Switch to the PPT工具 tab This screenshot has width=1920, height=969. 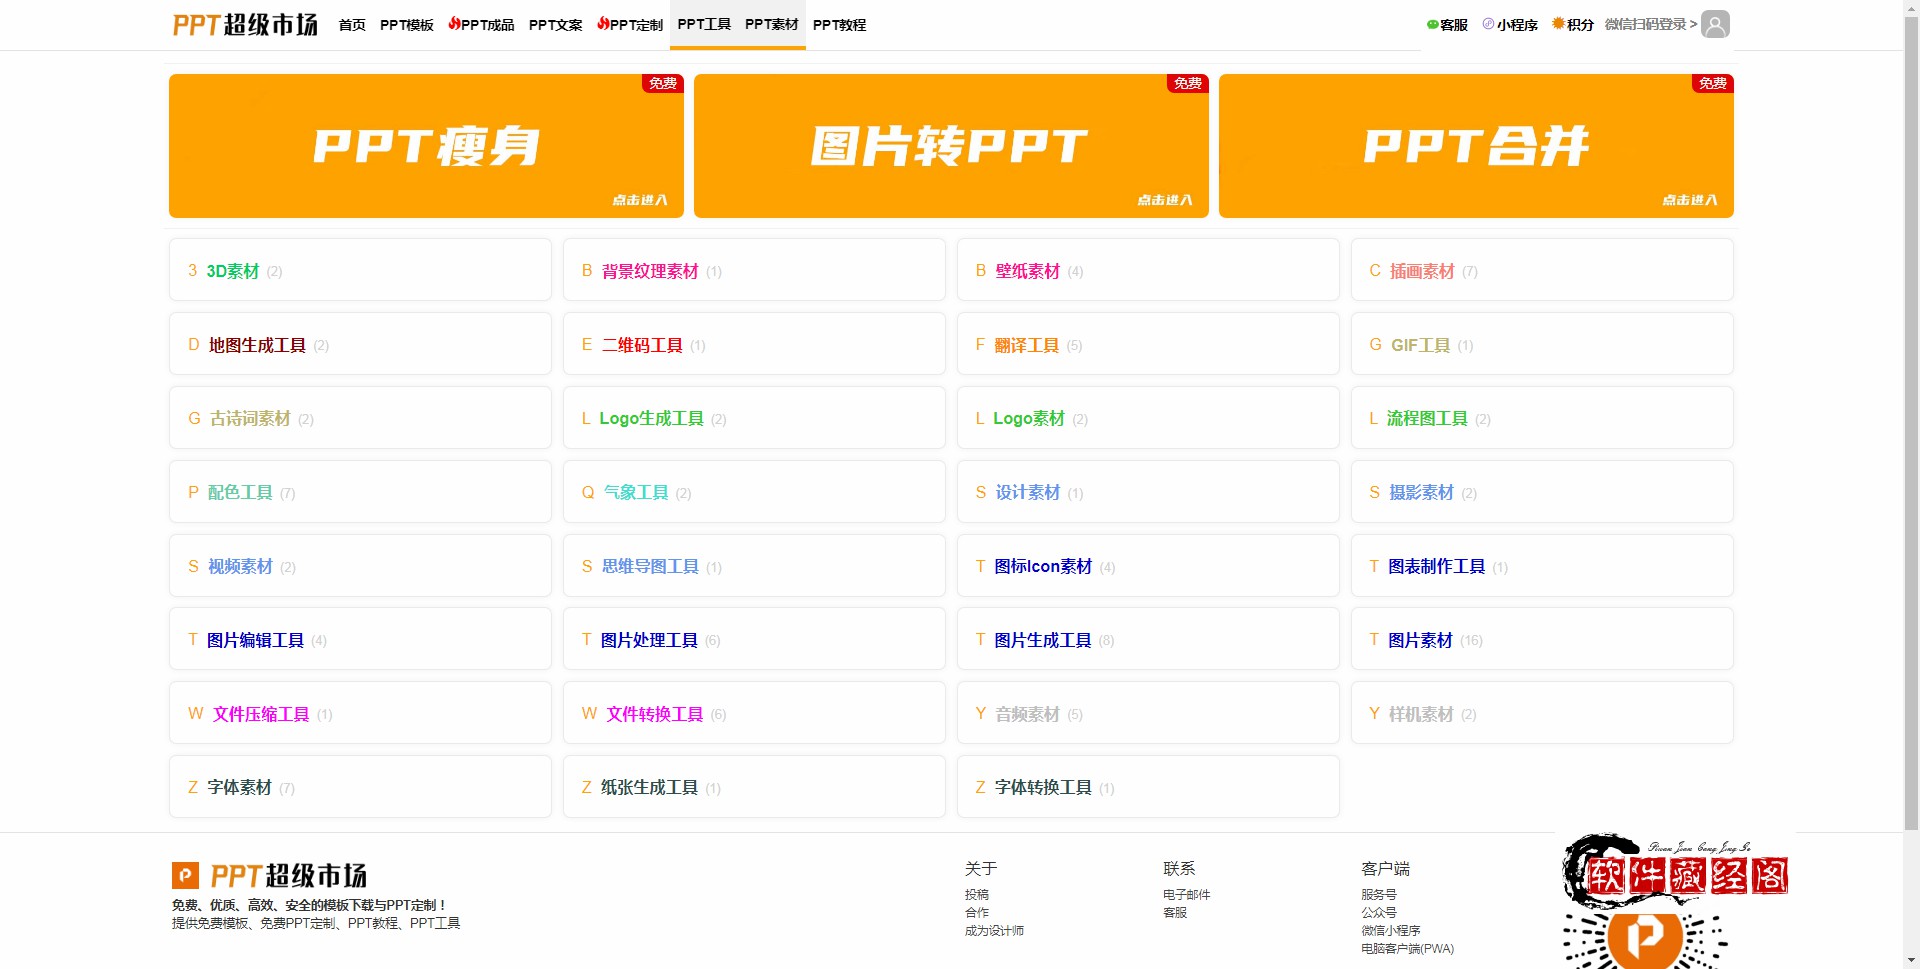click(x=704, y=24)
